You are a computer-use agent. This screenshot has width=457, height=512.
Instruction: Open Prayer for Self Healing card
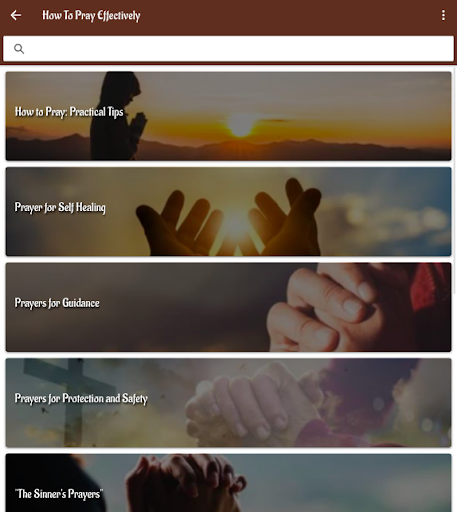(x=228, y=212)
